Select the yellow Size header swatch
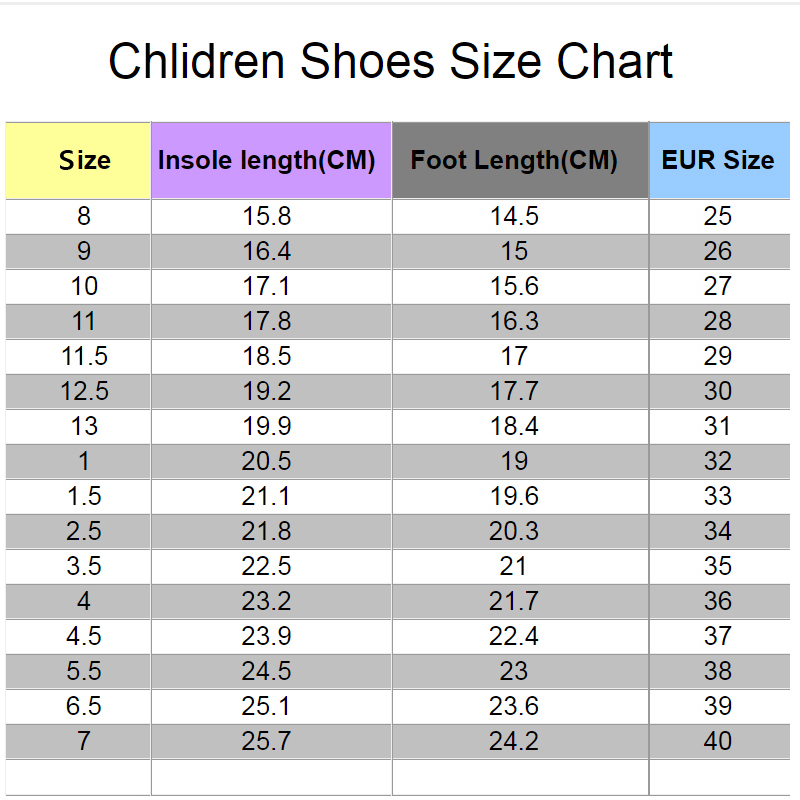This screenshot has height=800, width=800. (x=78, y=160)
